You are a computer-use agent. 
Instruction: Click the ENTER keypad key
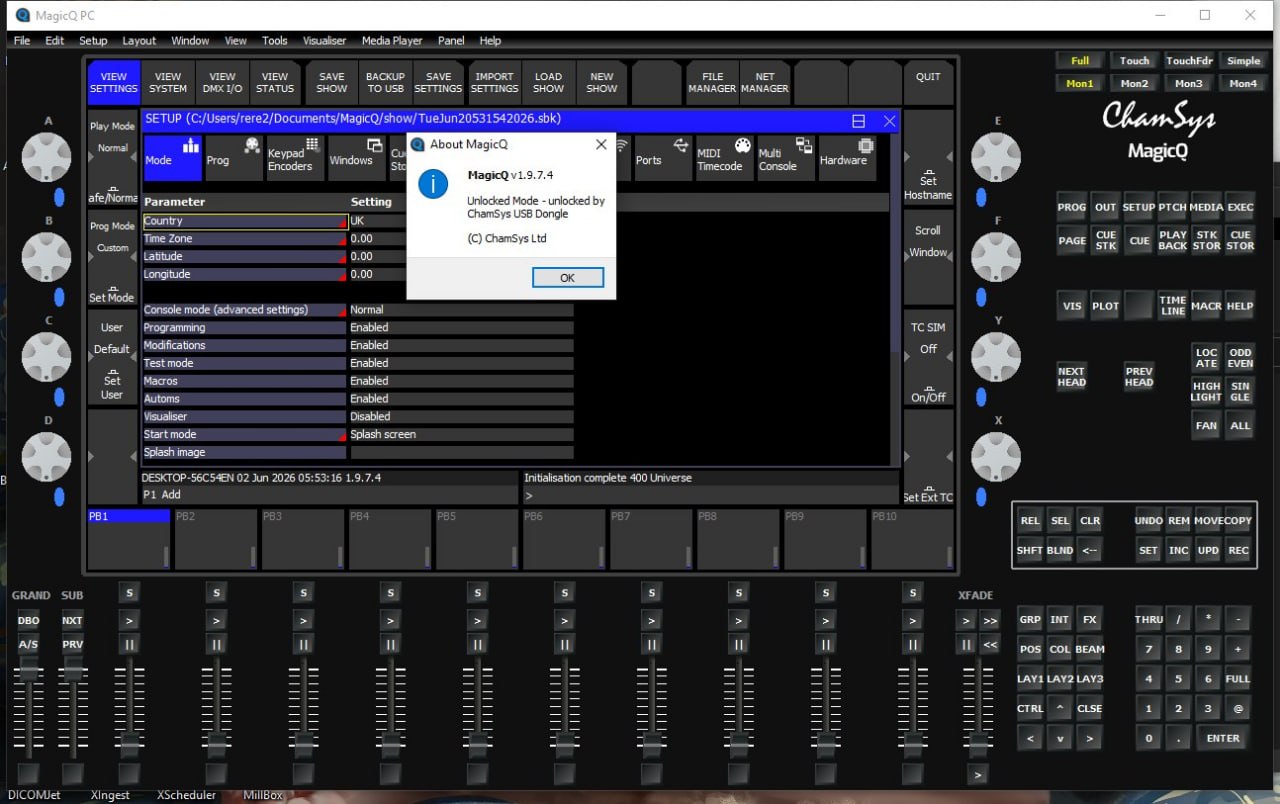(1223, 739)
